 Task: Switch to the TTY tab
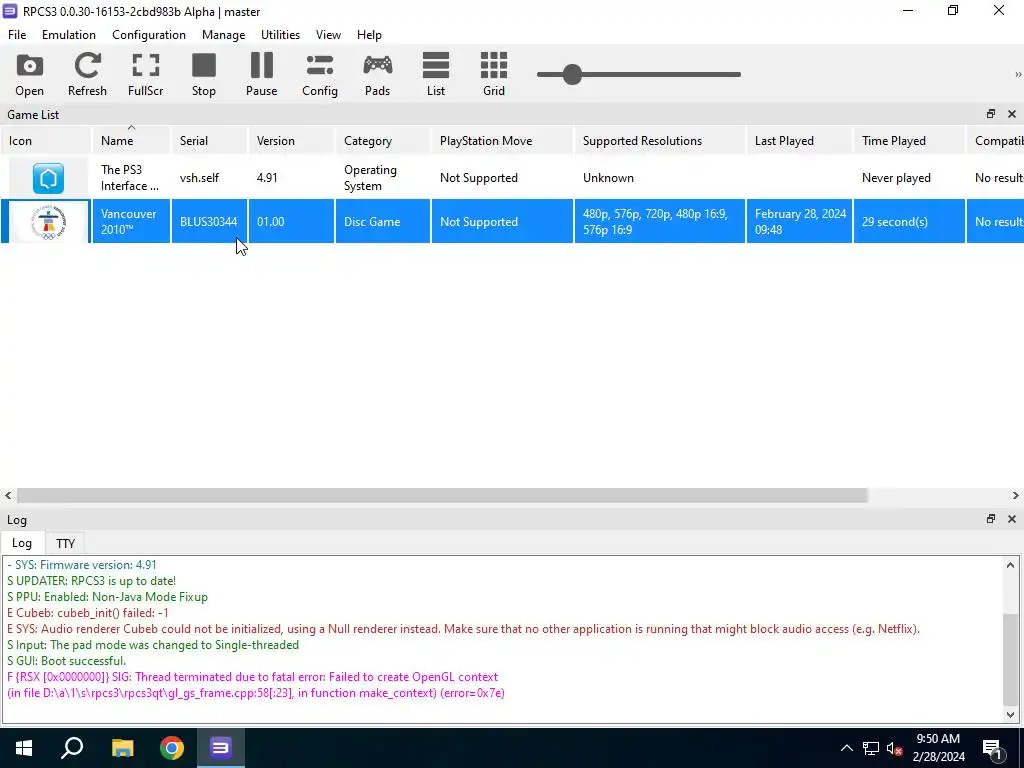pyautogui.click(x=65, y=543)
